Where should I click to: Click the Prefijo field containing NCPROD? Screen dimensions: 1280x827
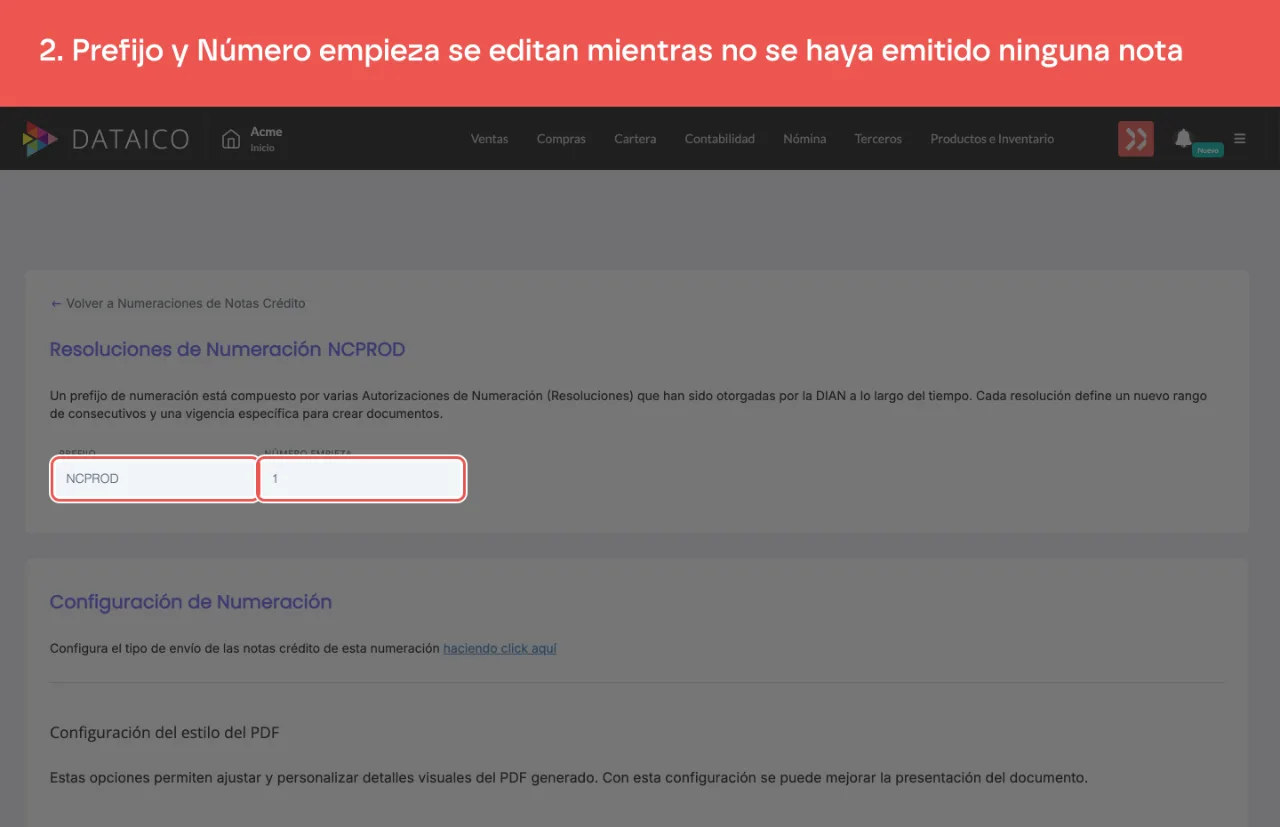tap(155, 479)
